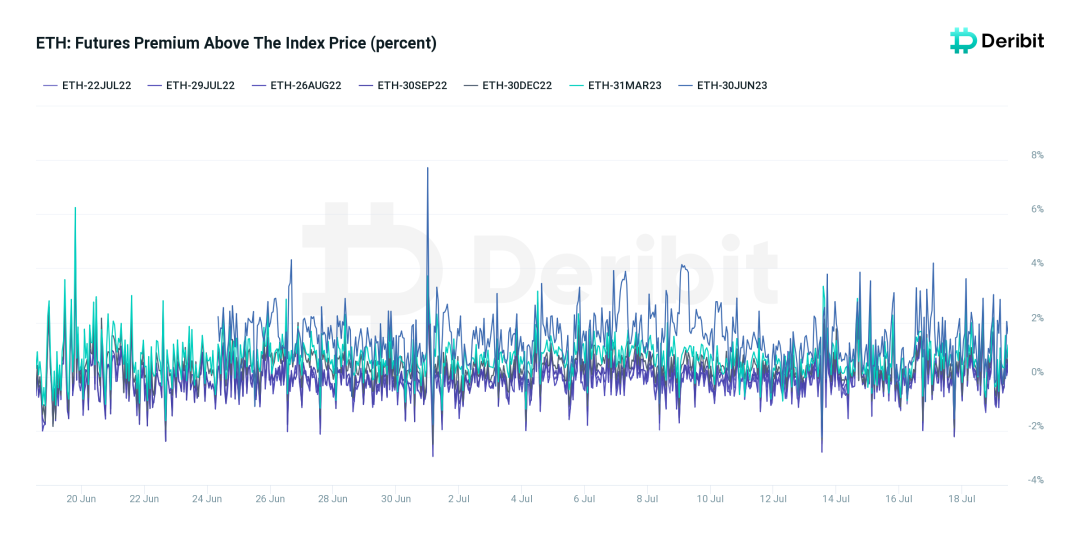Toggle the teal ETH-31MAR23 series
This screenshot has height=540, width=1080.
pos(615,86)
